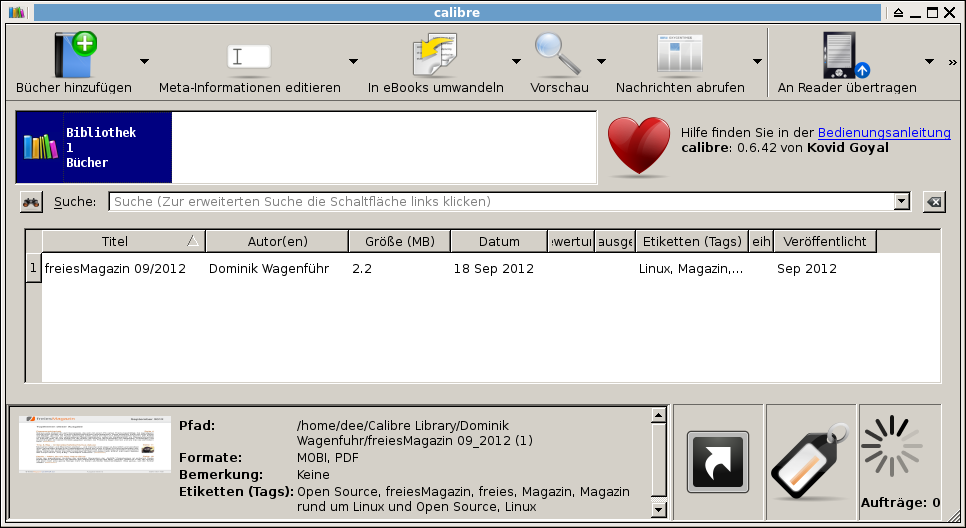Select freiesMagazin 09/2012 title cell
The height and width of the screenshot is (528, 966).
click(x=123, y=269)
